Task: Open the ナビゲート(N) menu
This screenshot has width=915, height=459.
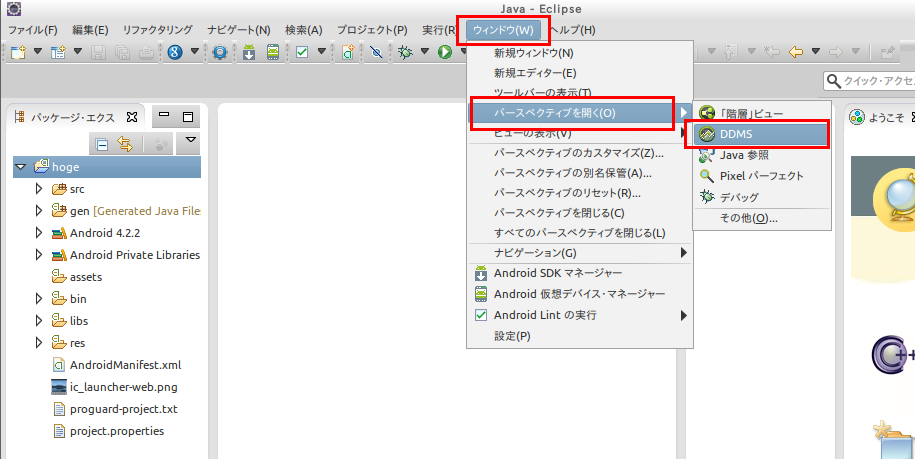Action: click(239, 30)
